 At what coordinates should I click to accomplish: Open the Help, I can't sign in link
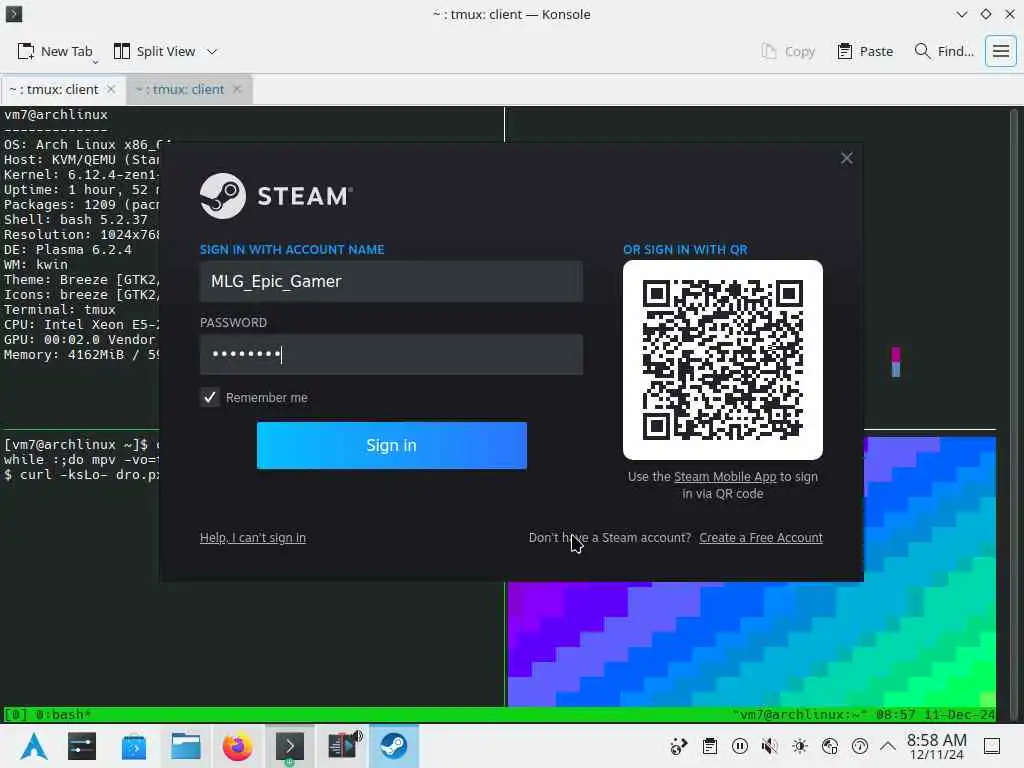coord(253,537)
